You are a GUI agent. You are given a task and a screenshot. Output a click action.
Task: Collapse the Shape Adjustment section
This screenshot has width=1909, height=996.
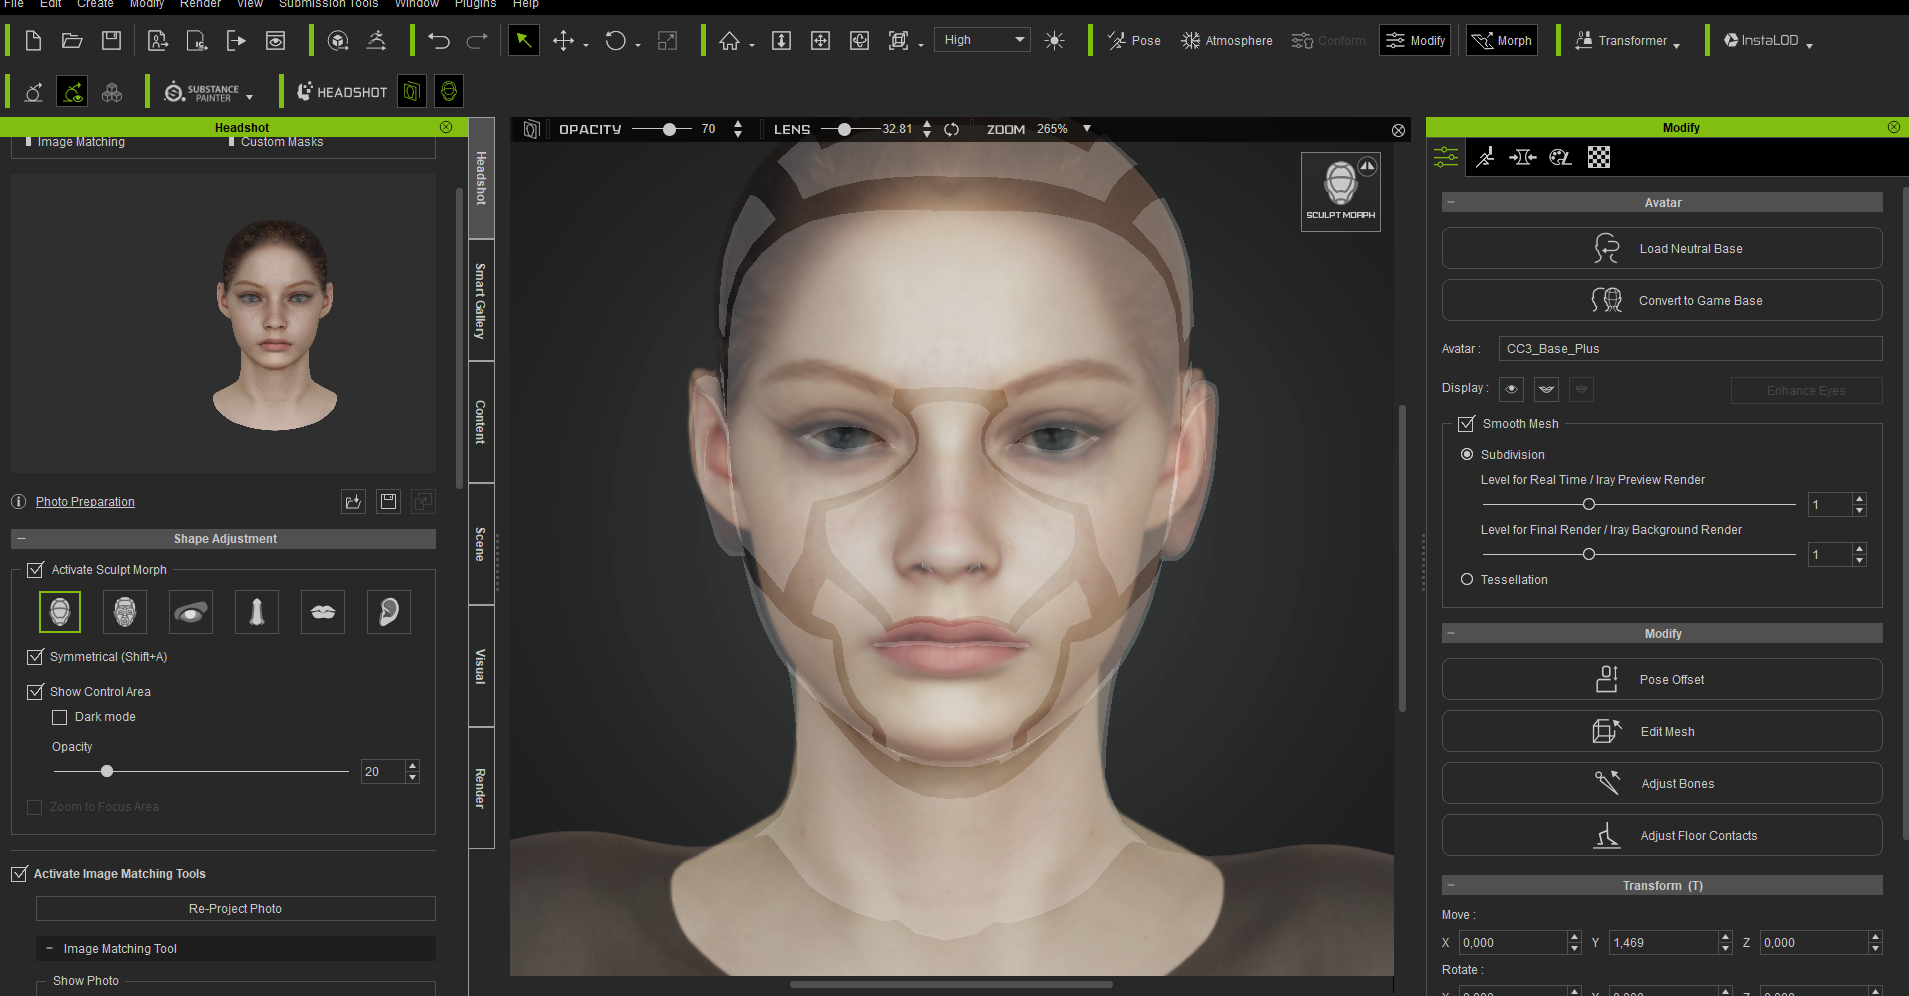point(21,538)
